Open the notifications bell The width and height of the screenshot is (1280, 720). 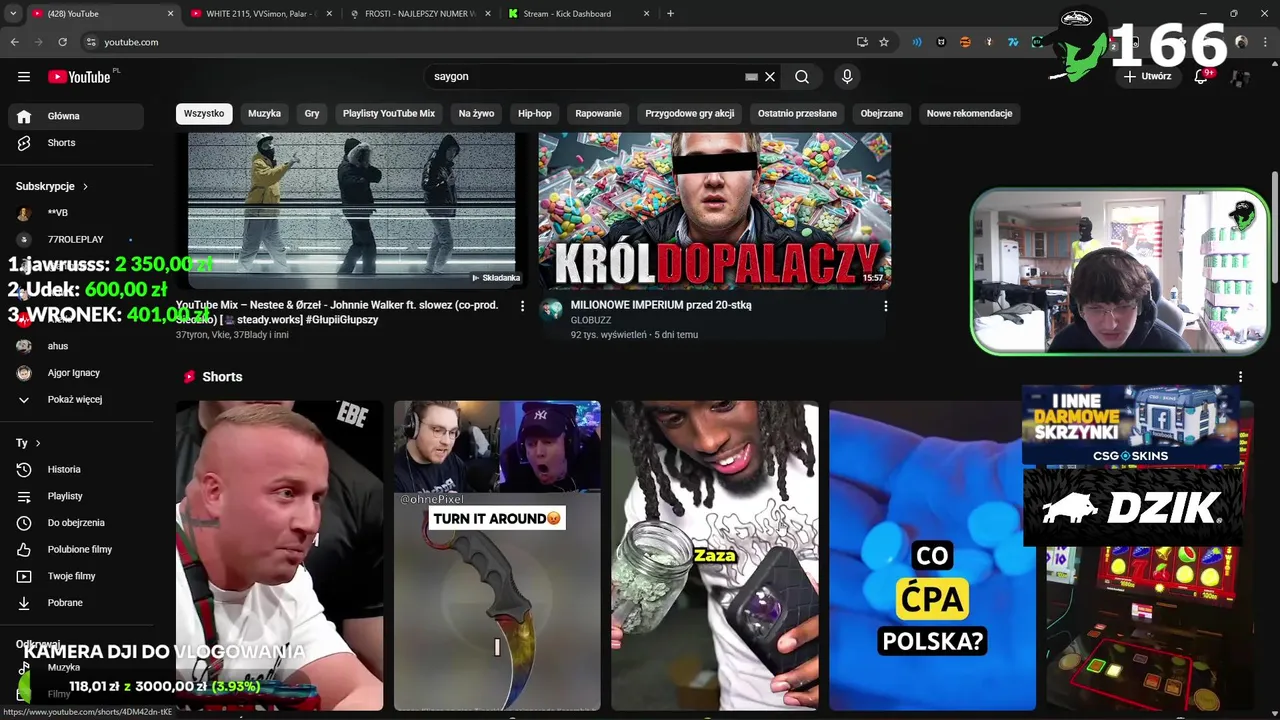click(x=1202, y=76)
